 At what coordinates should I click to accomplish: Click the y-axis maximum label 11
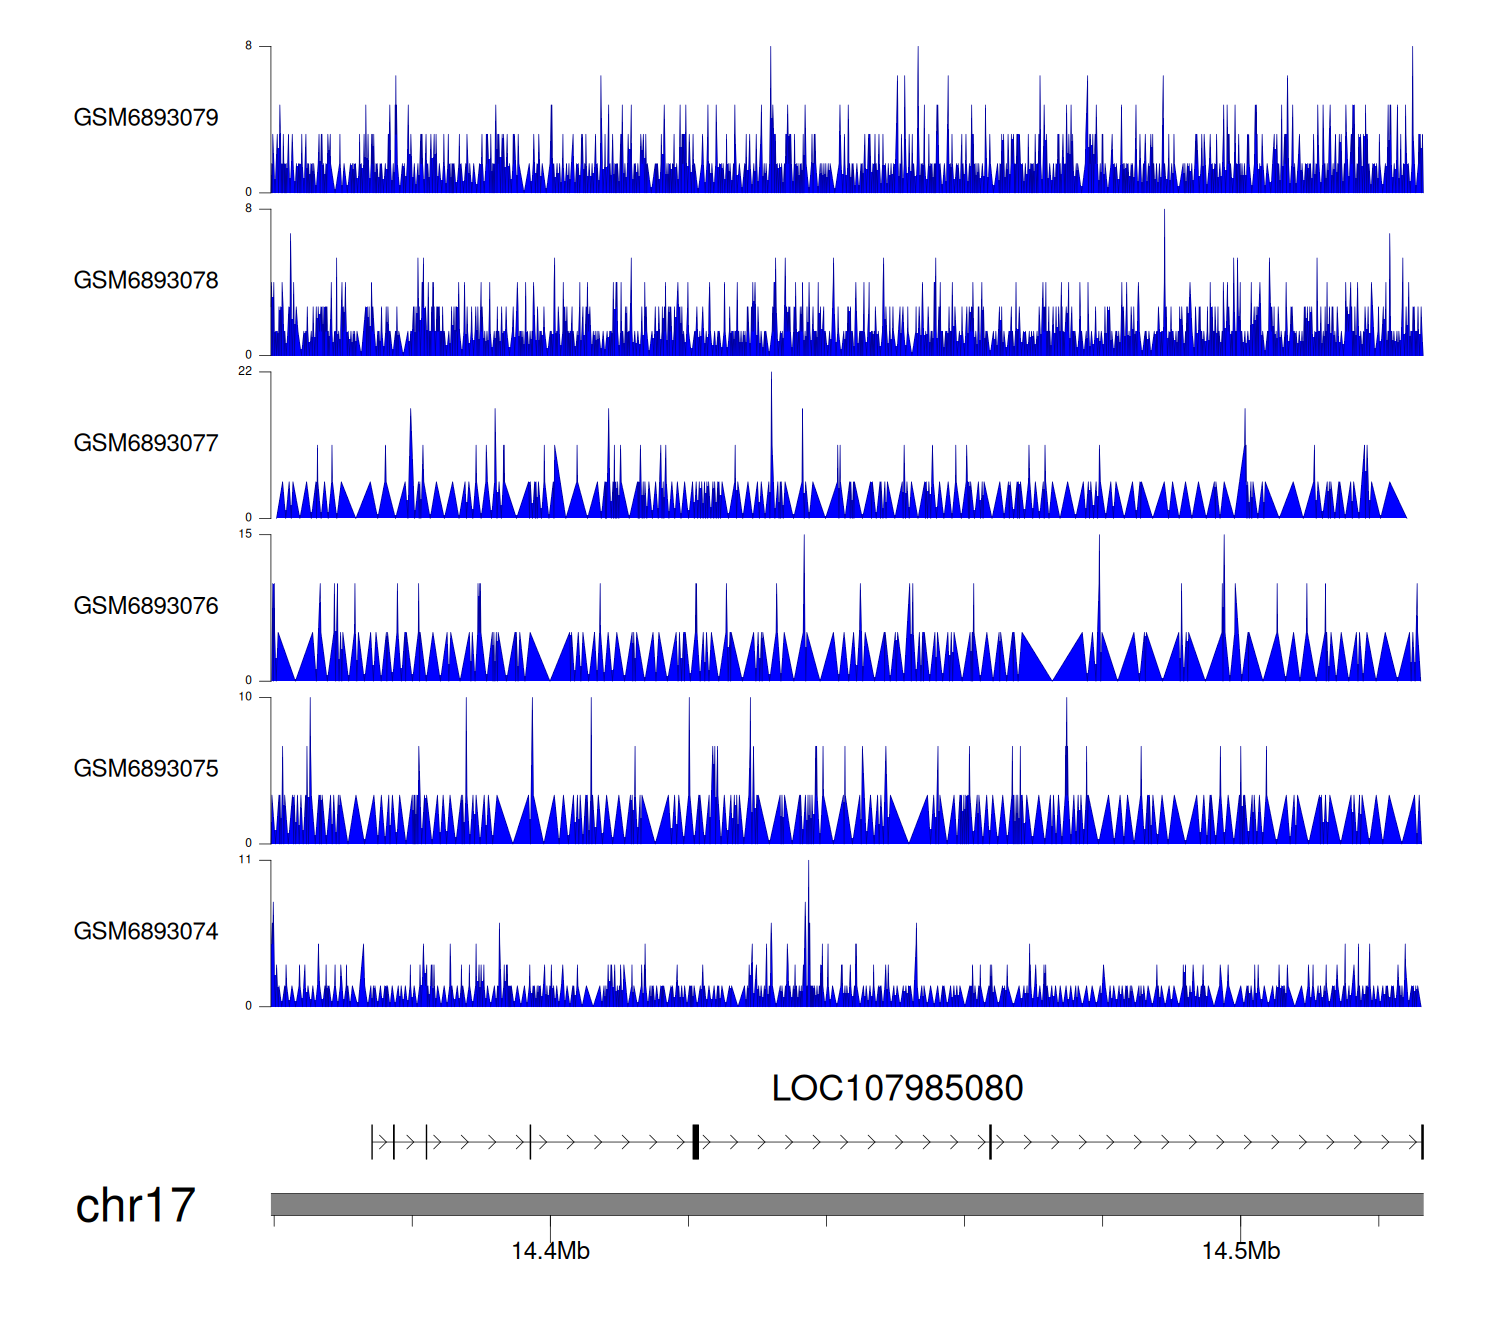pyautogui.click(x=245, y=860)
